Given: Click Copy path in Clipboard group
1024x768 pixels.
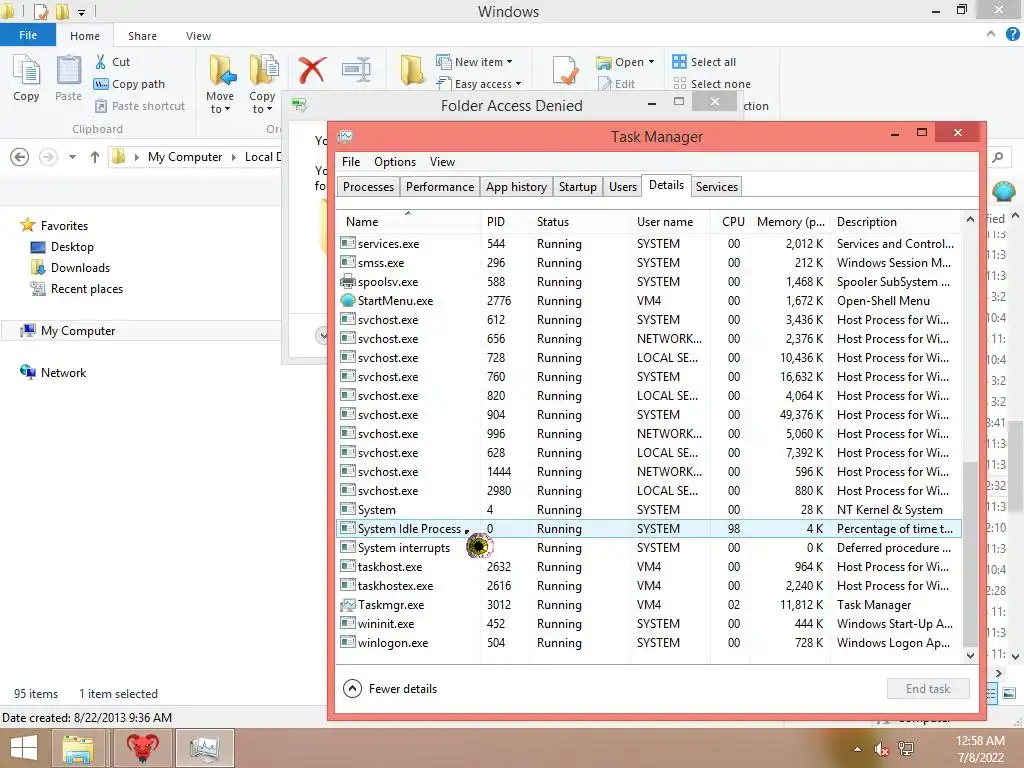Looking at the screenshot, I should pyautogui.click(x=129, y=84).
